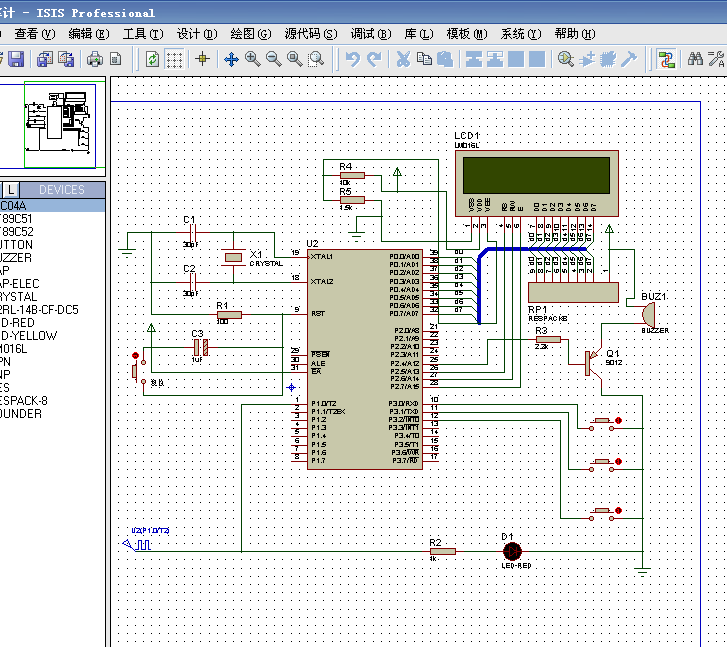Print the schematic using the printer icon

pos(95,59)
